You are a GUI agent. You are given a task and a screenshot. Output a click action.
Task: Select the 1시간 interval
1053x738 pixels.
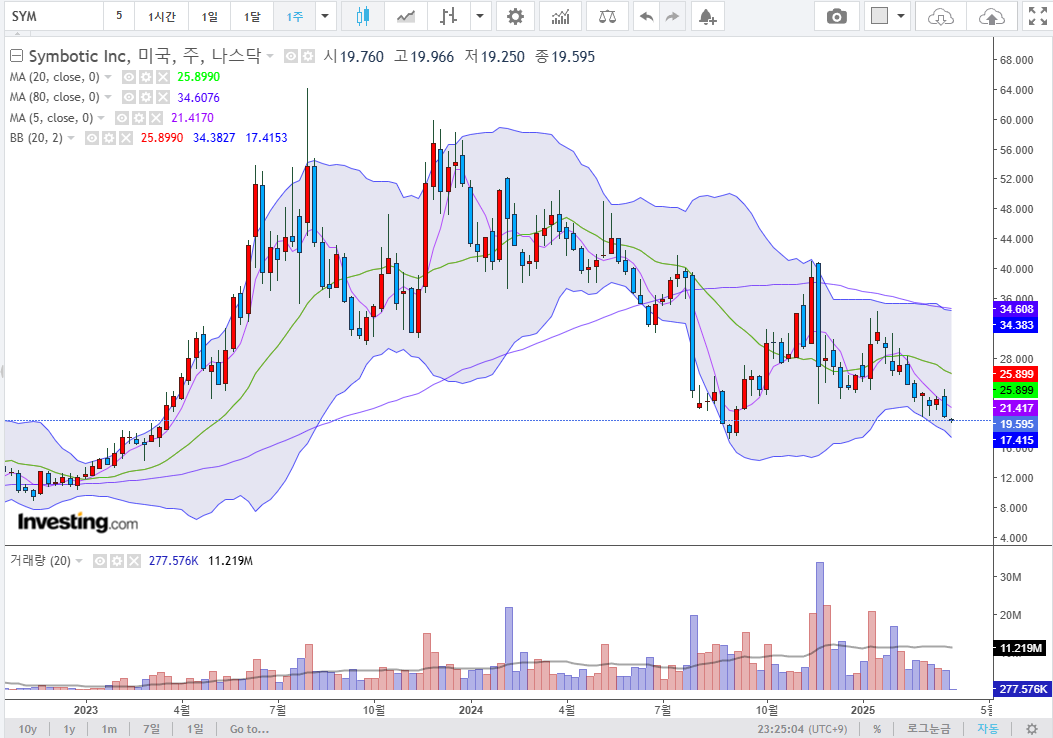coord(162,16)
